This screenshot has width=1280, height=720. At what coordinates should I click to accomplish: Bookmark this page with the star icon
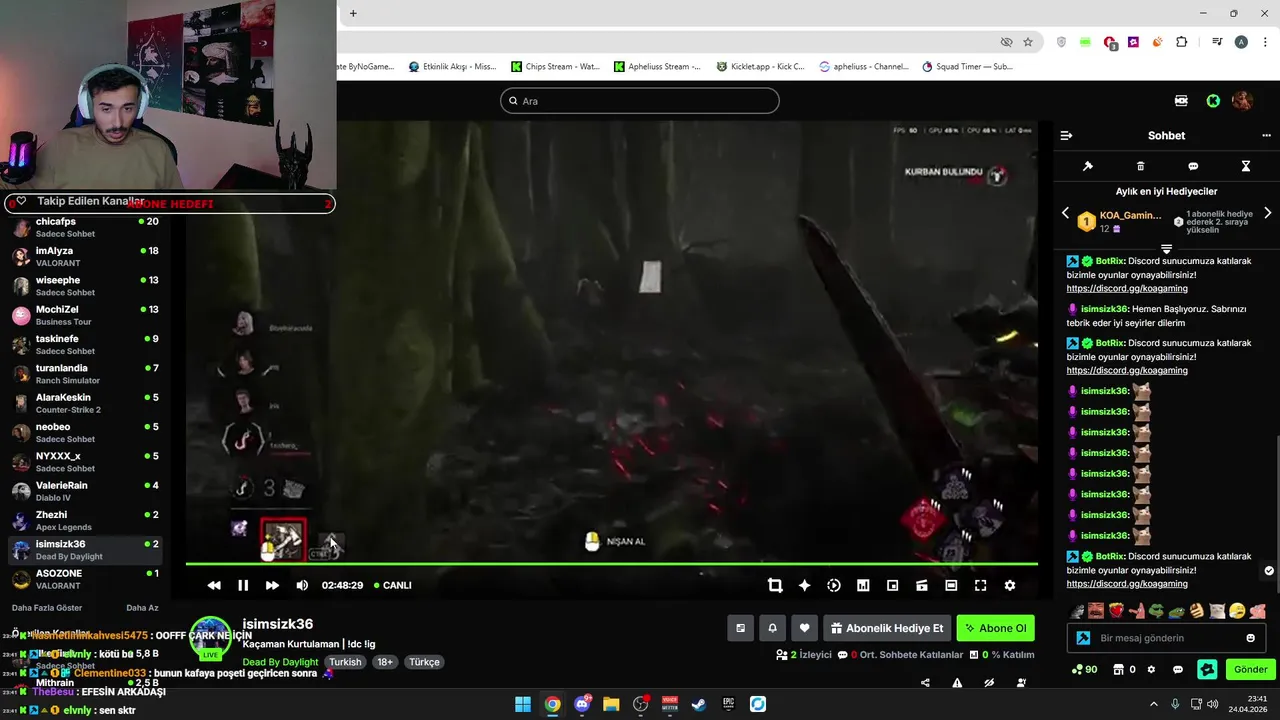(1028, 42)
